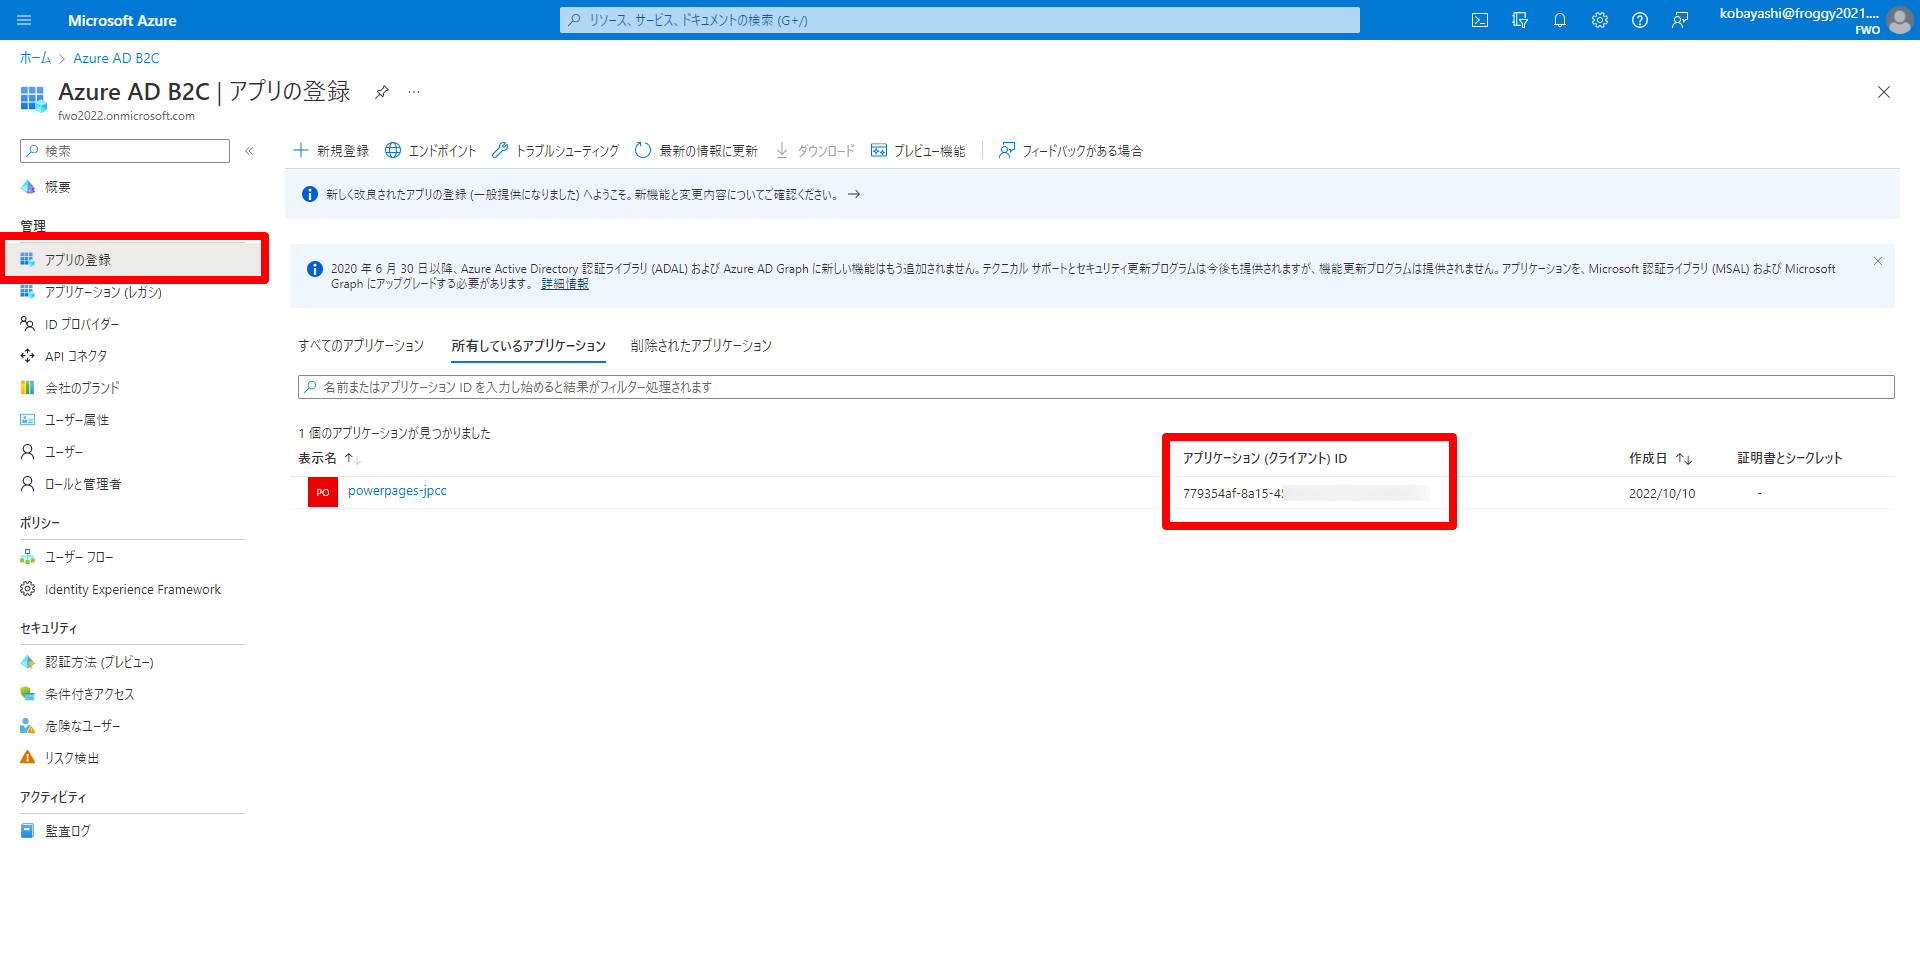Pin the Azure AD B2C blade

[381, 92]
